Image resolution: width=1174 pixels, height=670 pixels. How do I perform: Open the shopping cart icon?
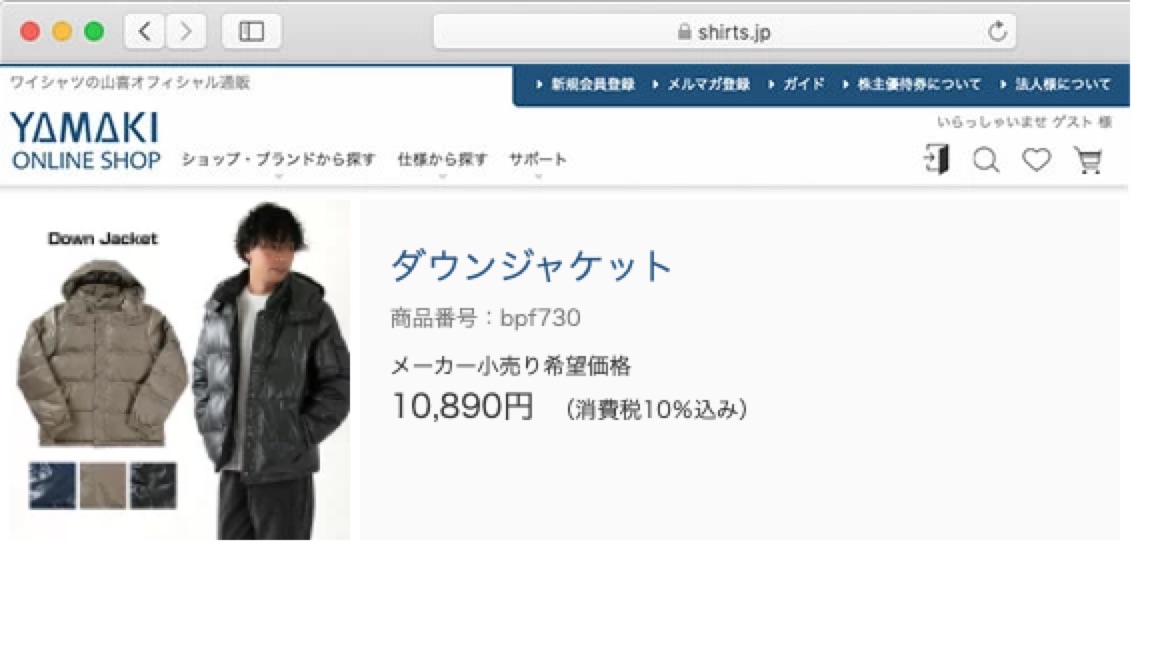tap(1088, 160)
